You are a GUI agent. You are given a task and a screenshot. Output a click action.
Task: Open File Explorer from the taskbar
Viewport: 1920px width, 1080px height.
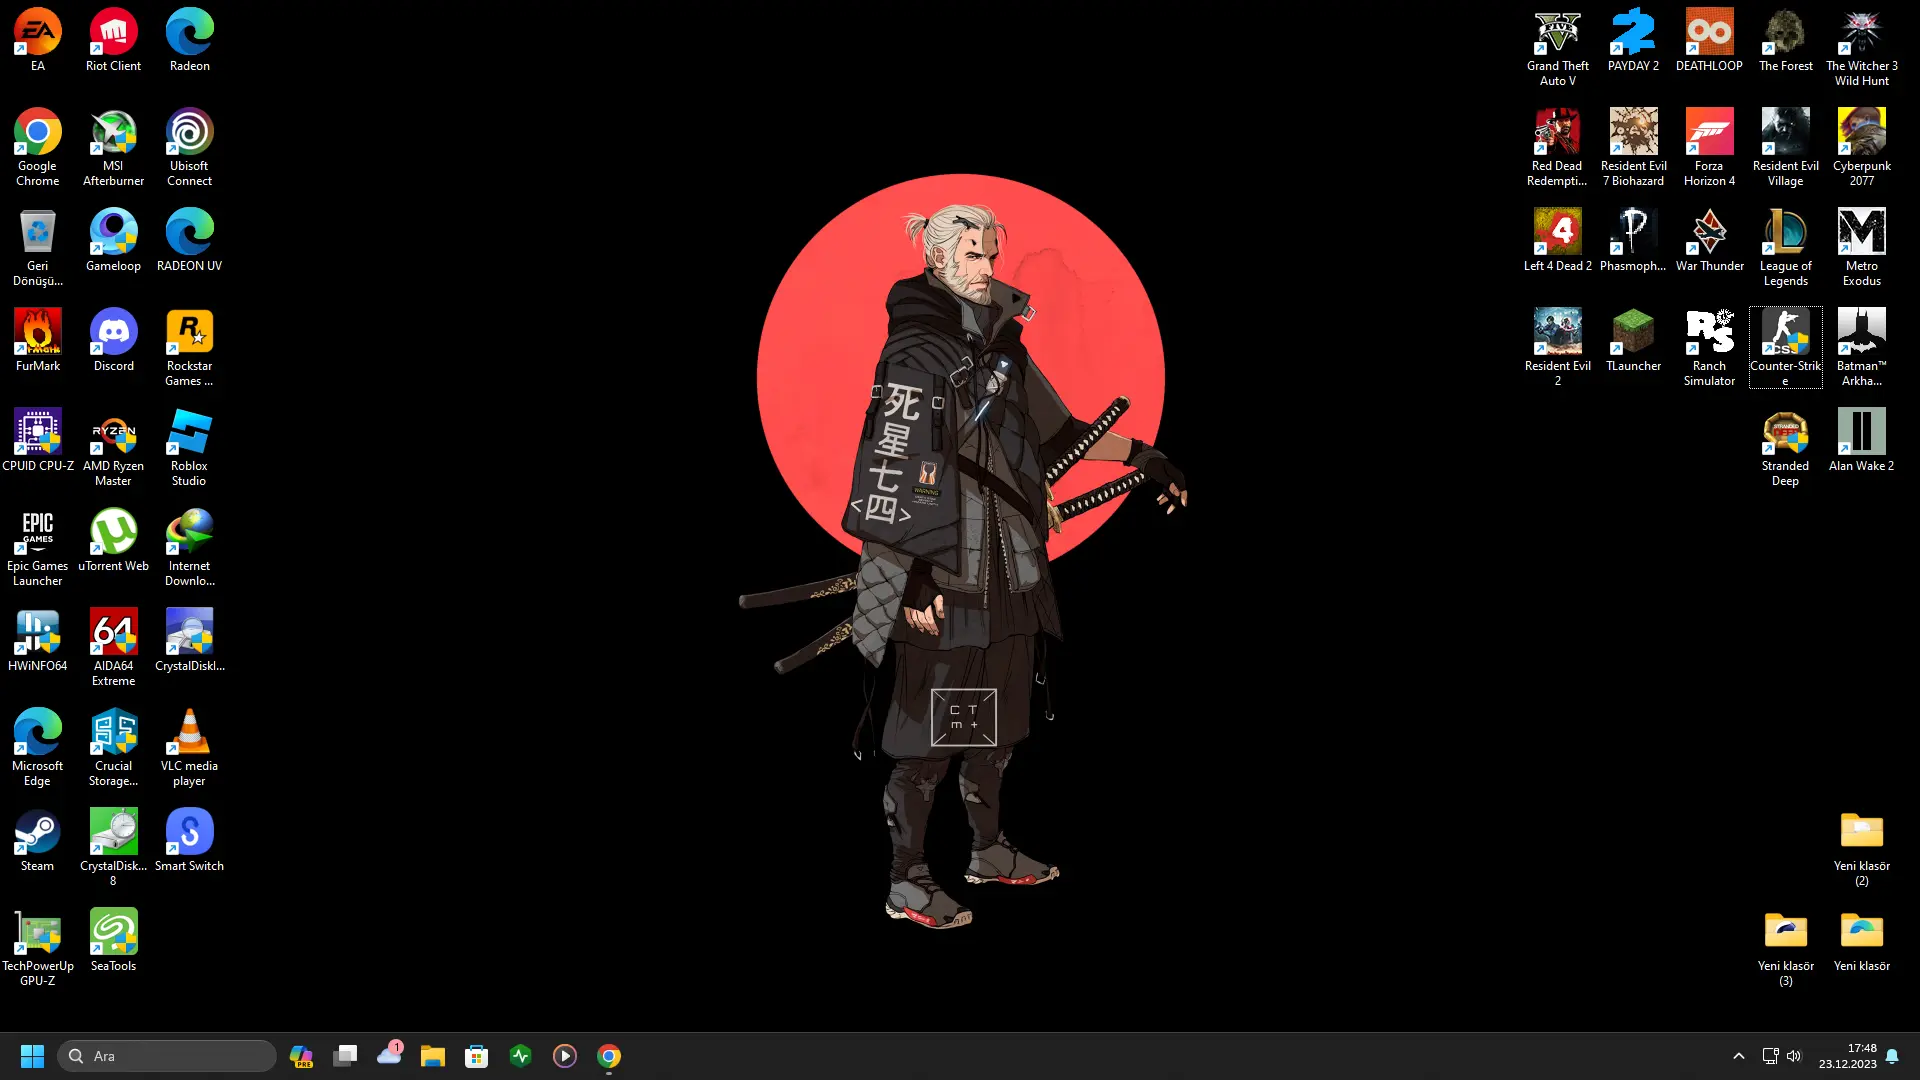point(433,1056)
